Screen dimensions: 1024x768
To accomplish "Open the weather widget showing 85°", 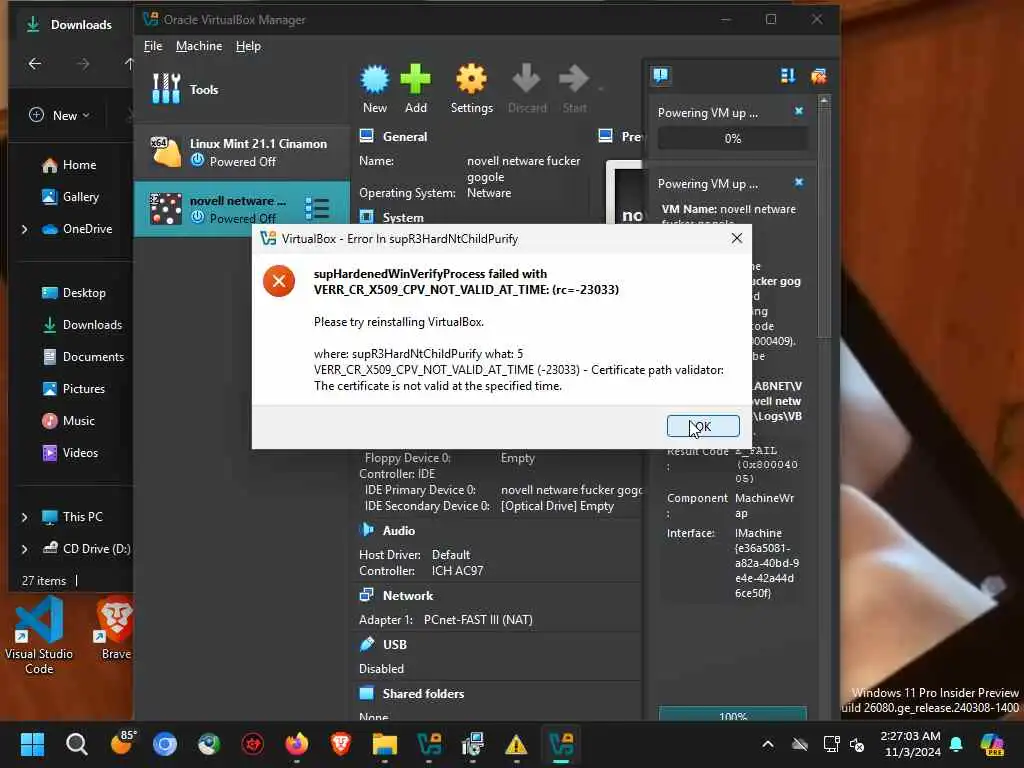I will [x=121, y=743].
